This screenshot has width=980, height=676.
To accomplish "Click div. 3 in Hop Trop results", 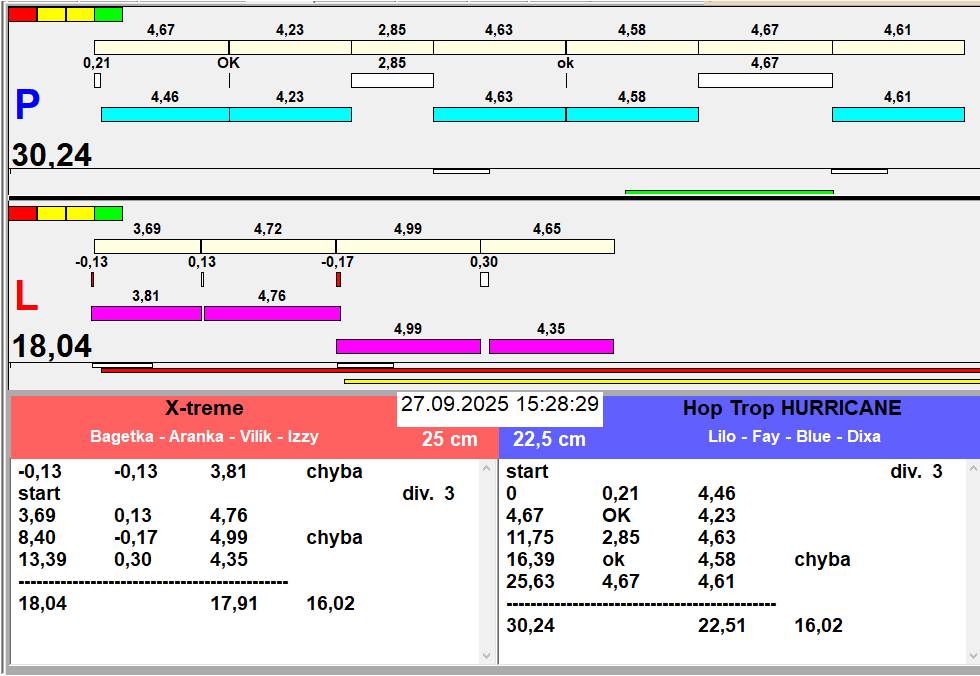I will pyautogui.click(x=916, y=472).
